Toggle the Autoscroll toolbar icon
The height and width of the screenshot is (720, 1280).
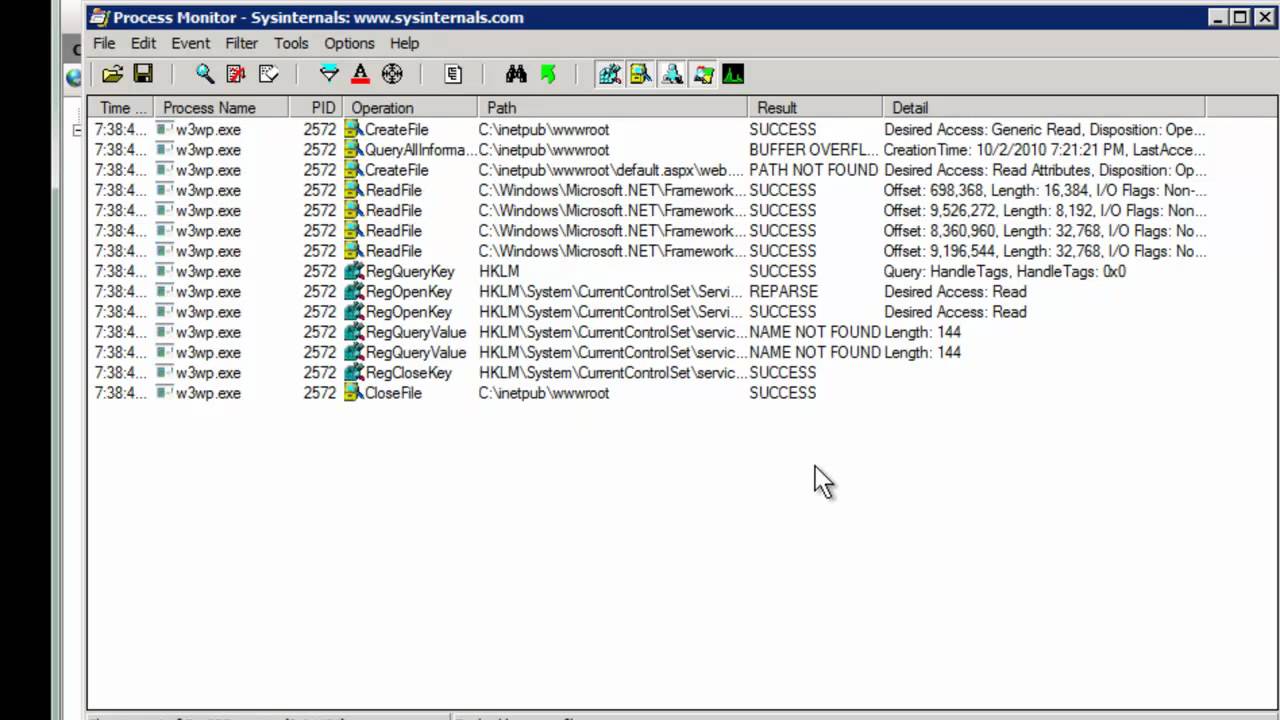pyautogui.click(x=236, y=74)
